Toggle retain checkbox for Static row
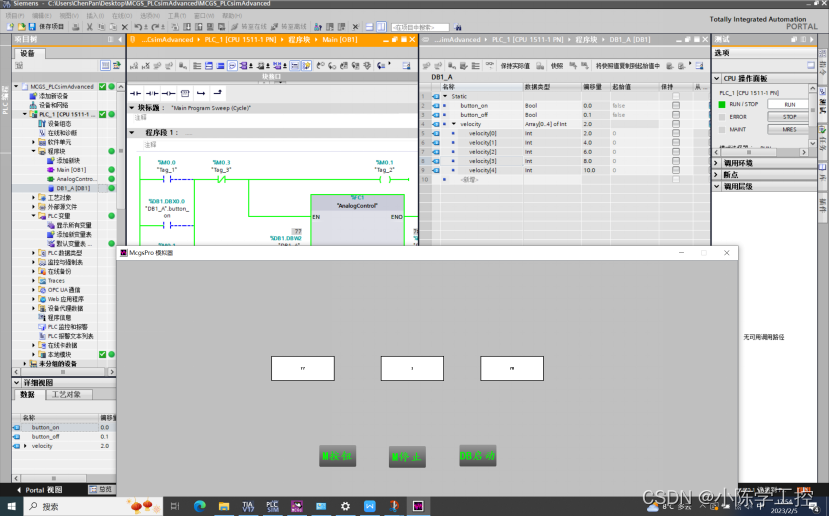The width and height of the screenshot is (830, 517). click(675, 96)
